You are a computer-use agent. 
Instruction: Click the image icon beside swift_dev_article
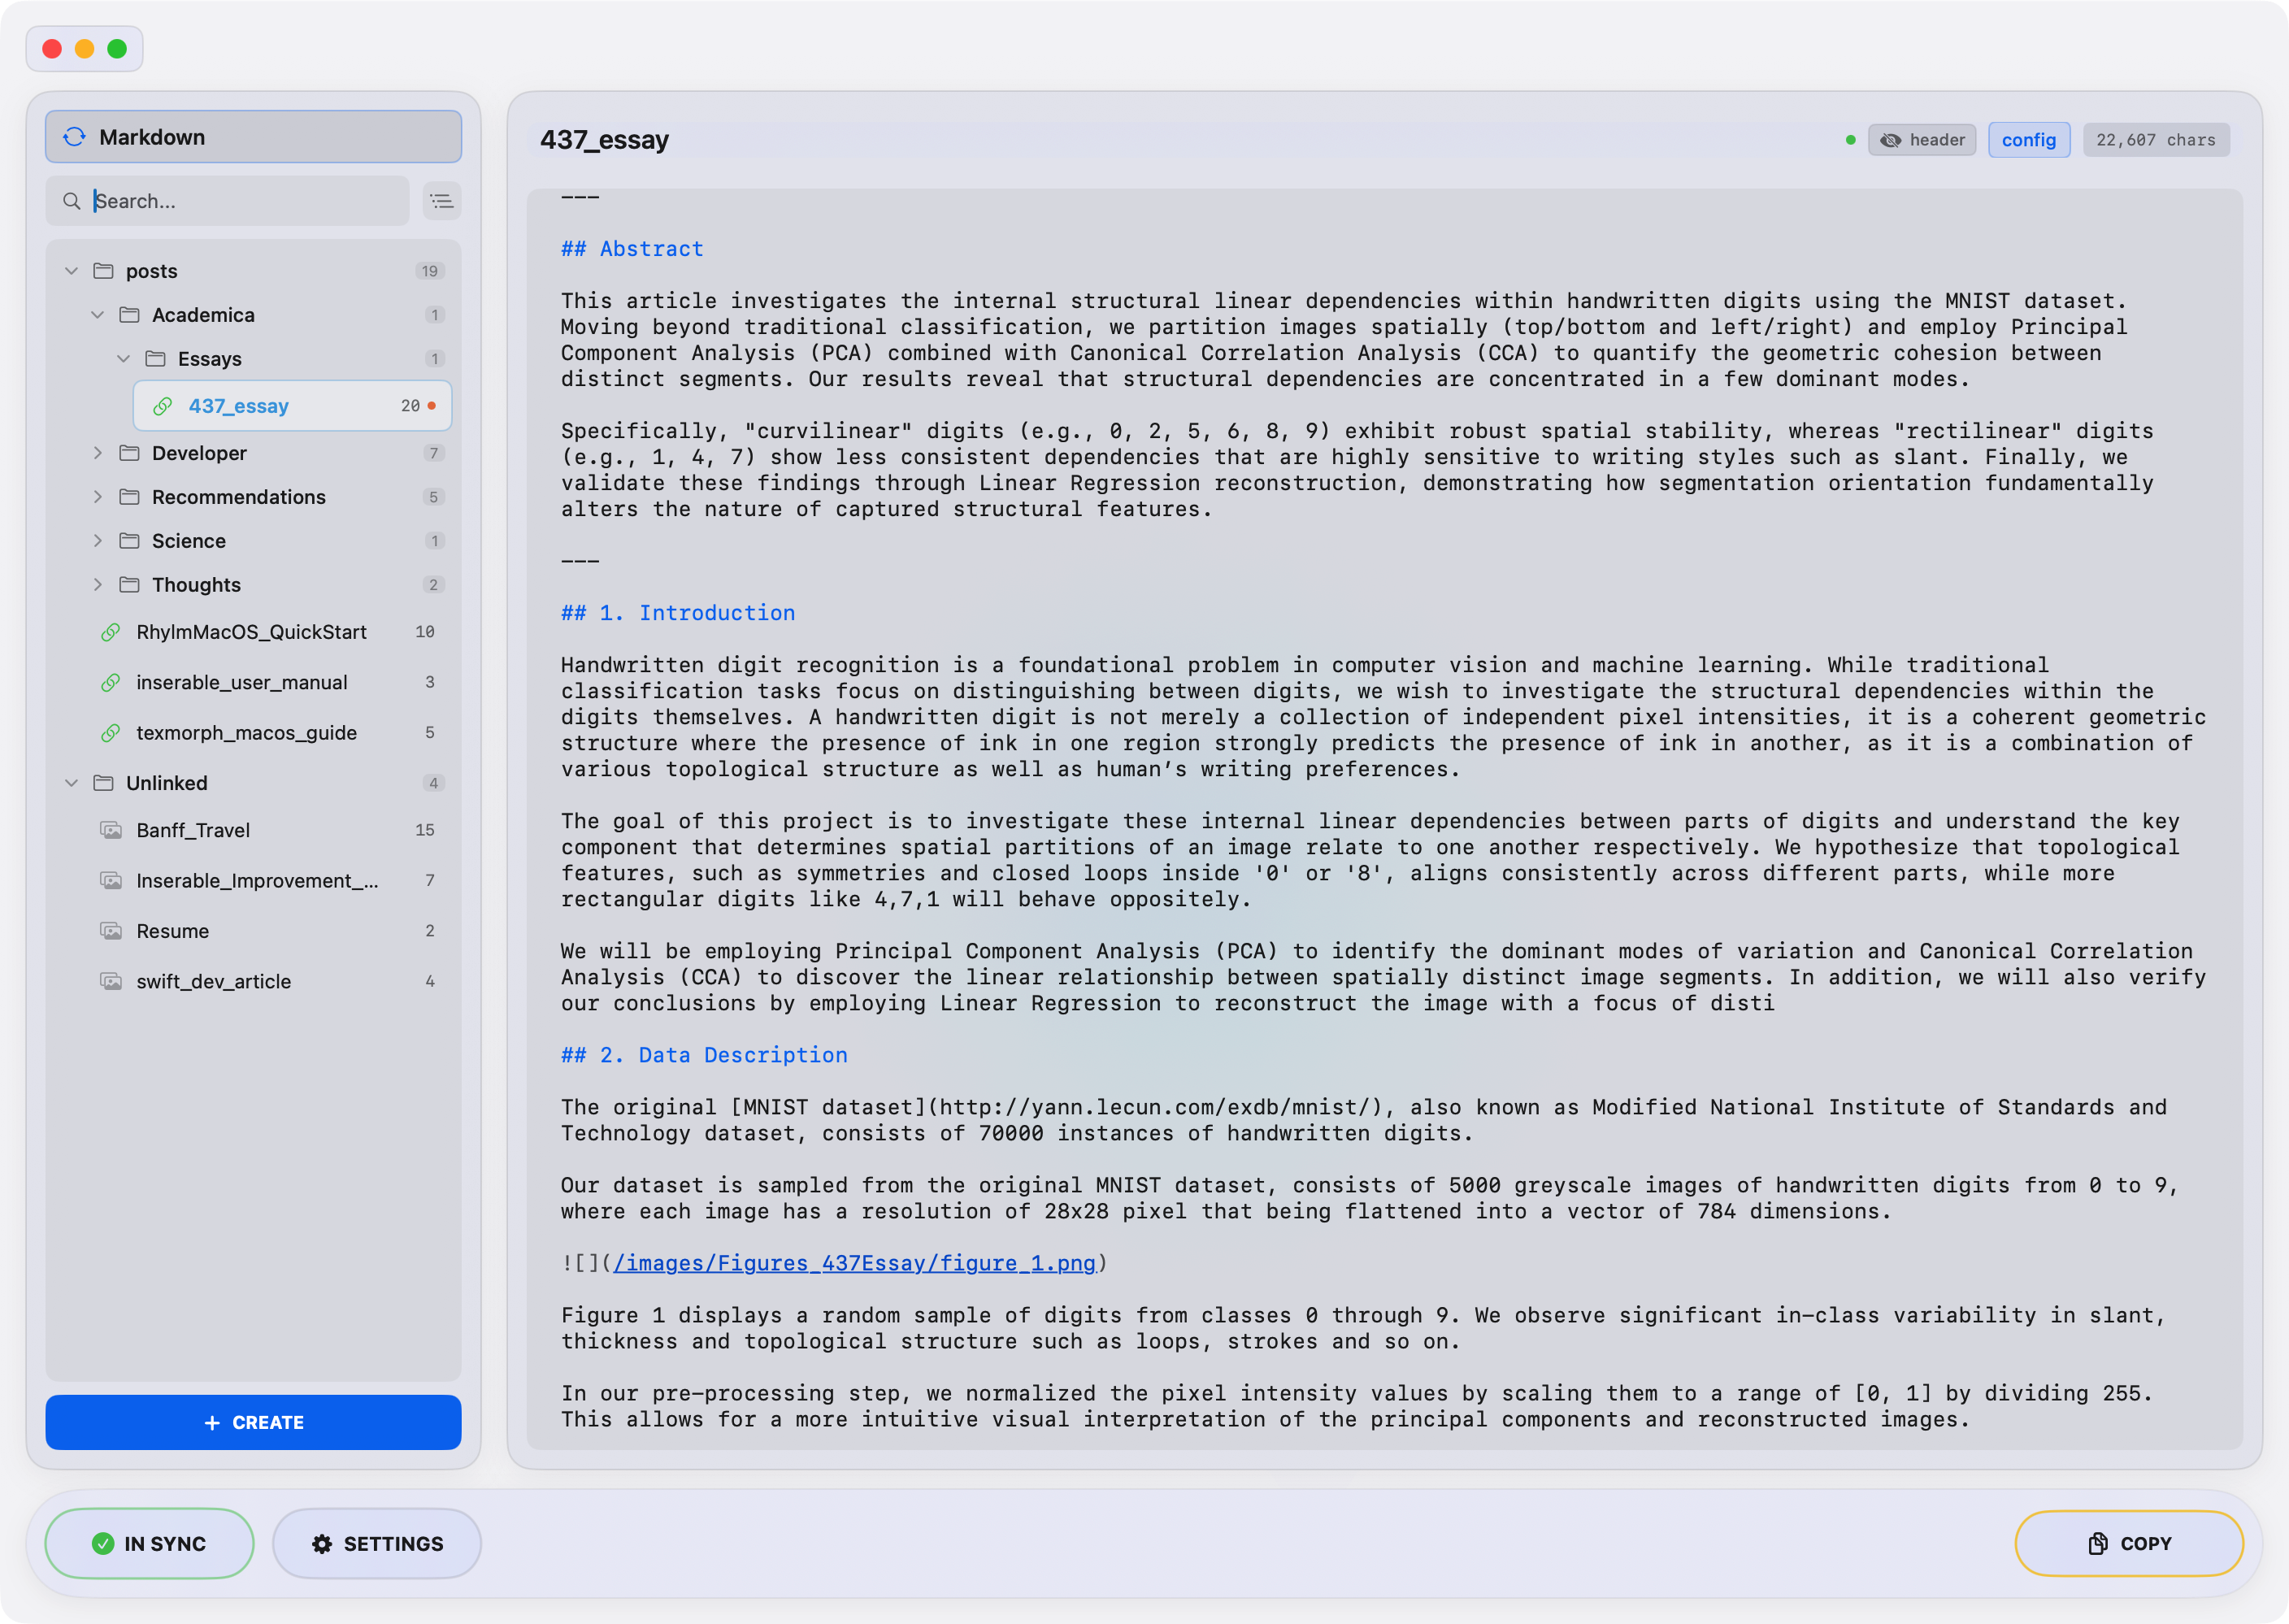pos(110,981)
